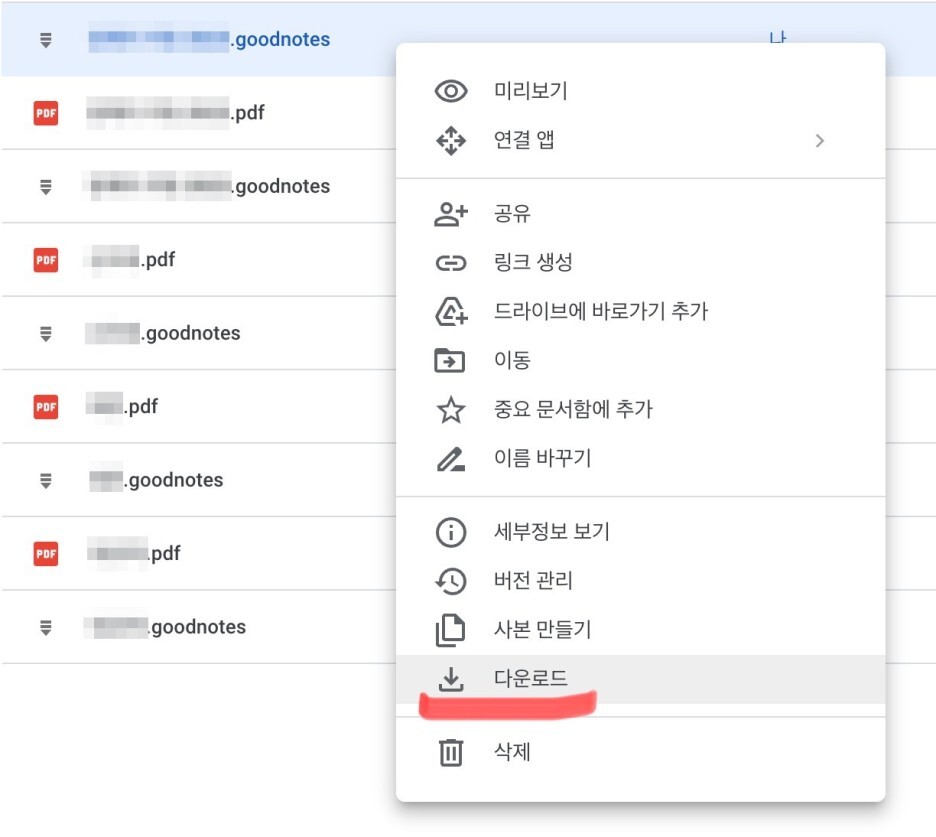Image resolution: width=936 pixels, height=837 pixels.
Task: Click the copy icon beside 사본 만들기
Action: point(450,630)
